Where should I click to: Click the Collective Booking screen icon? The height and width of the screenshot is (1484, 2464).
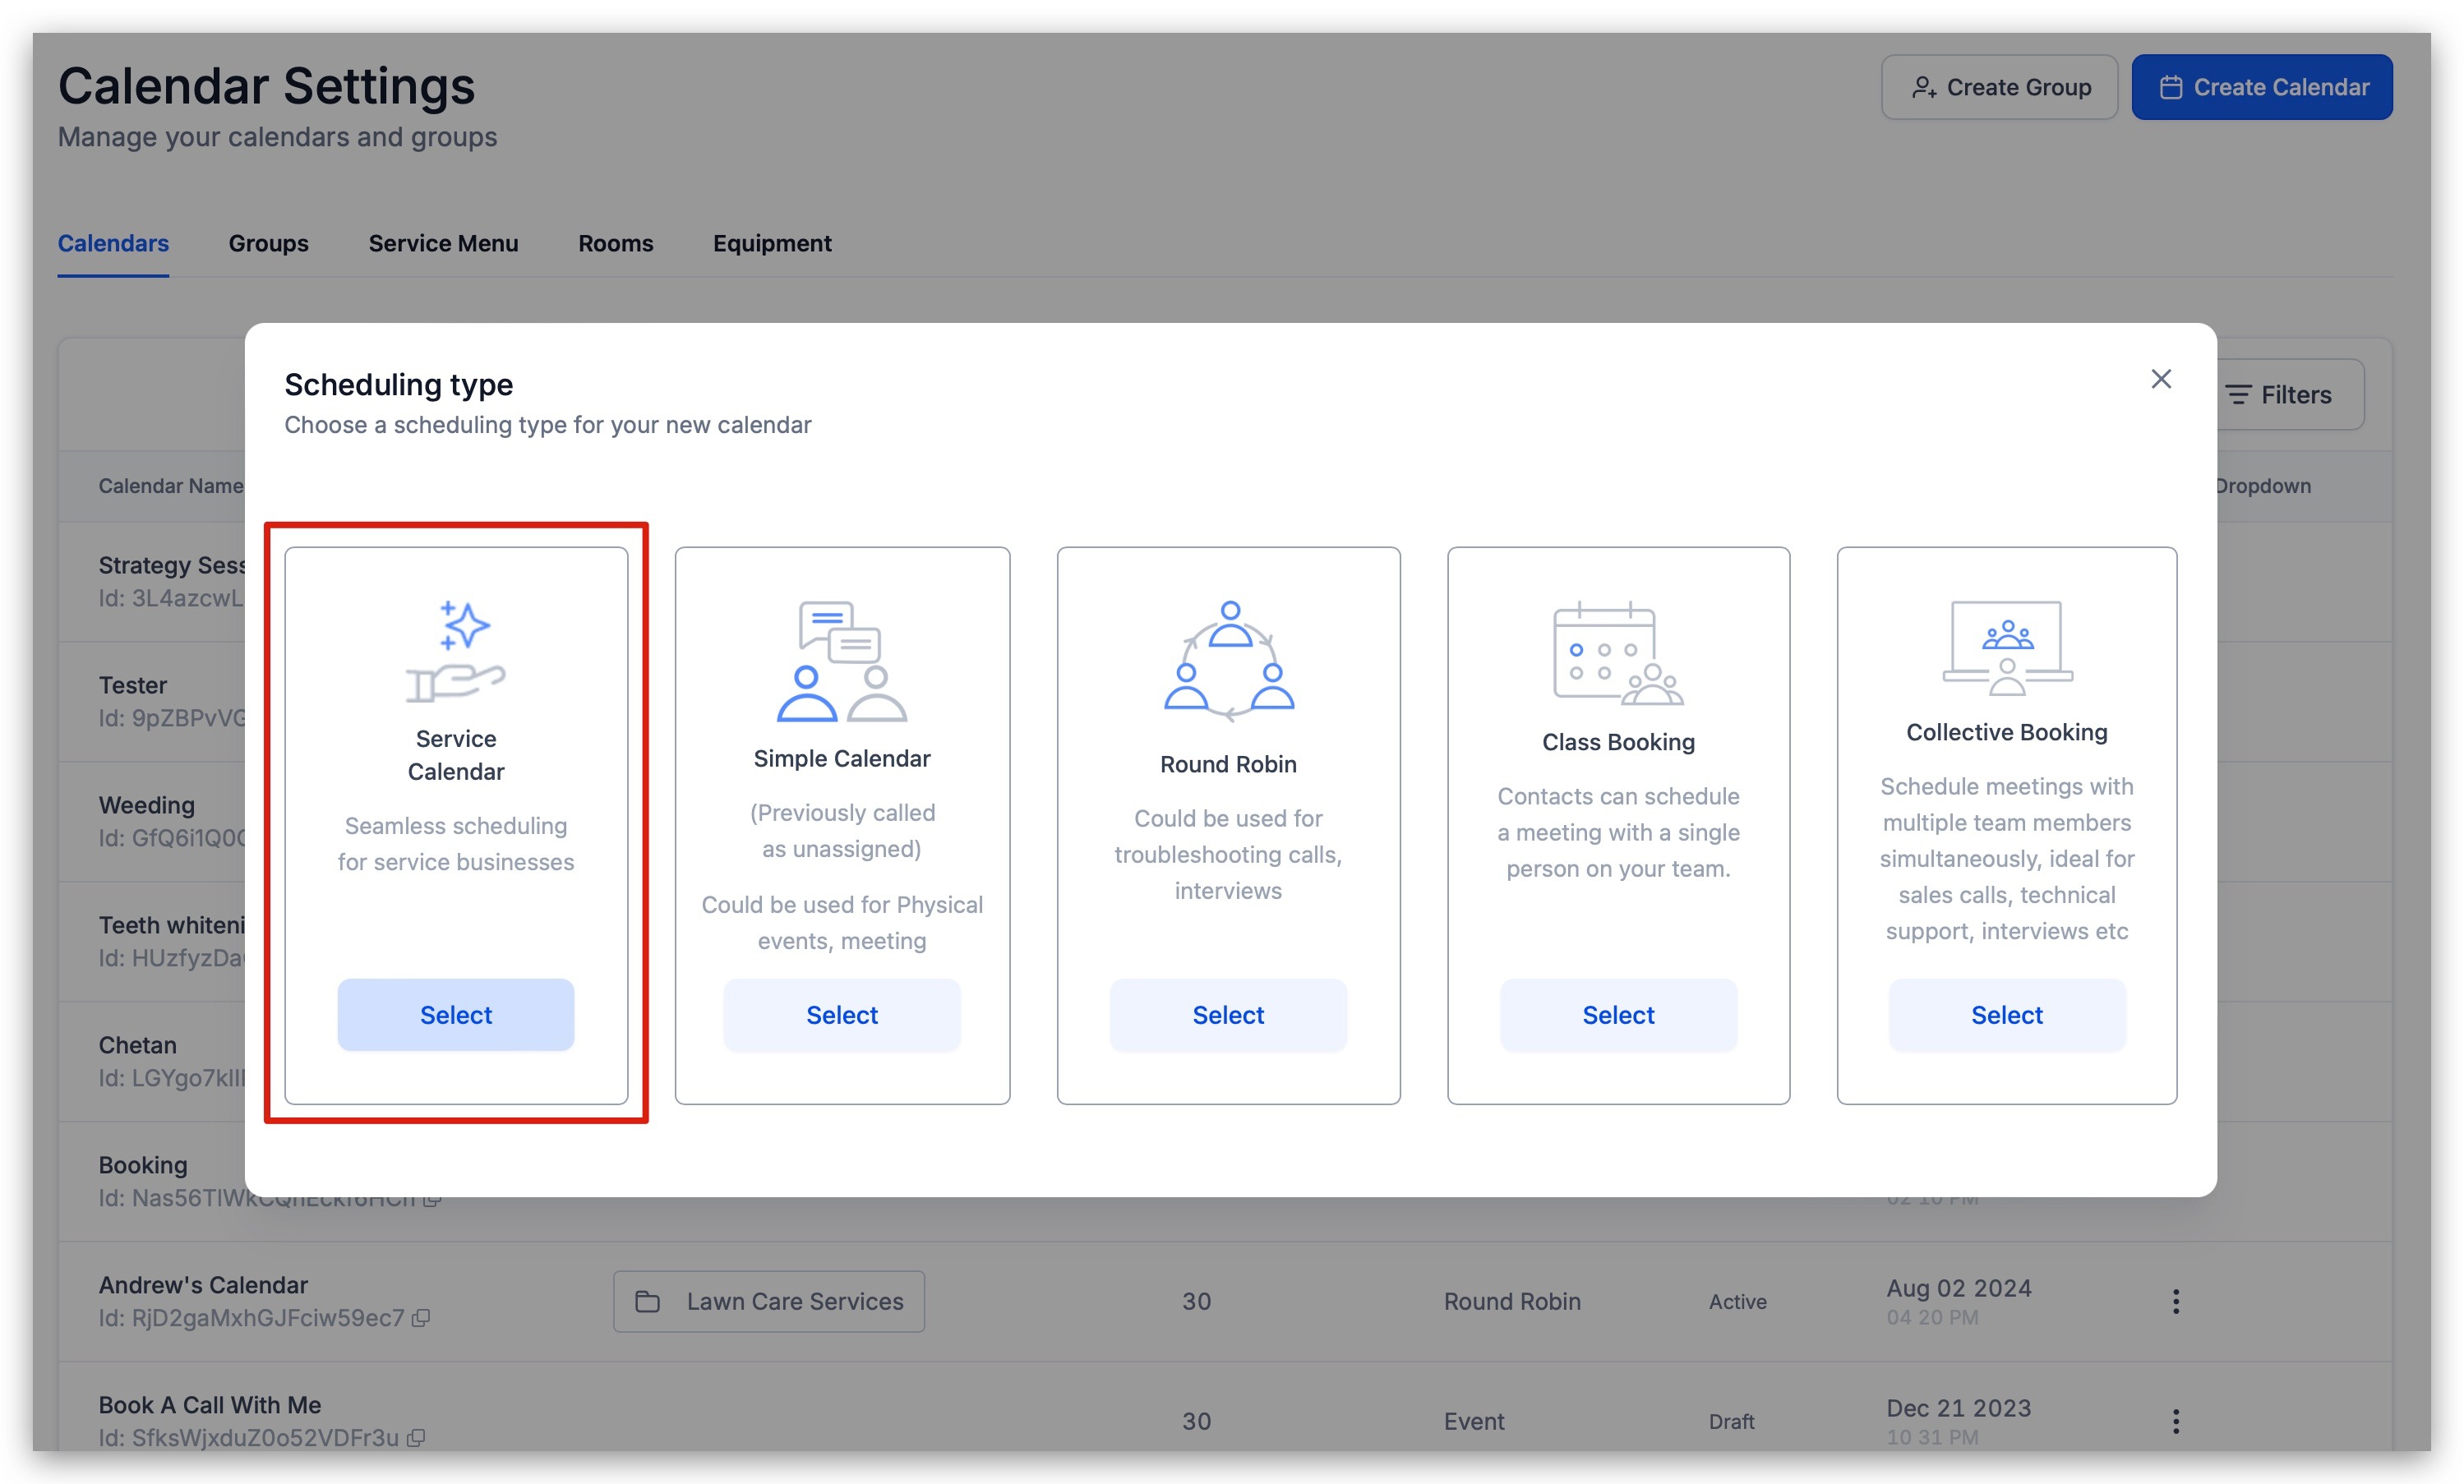point(2006,648)
